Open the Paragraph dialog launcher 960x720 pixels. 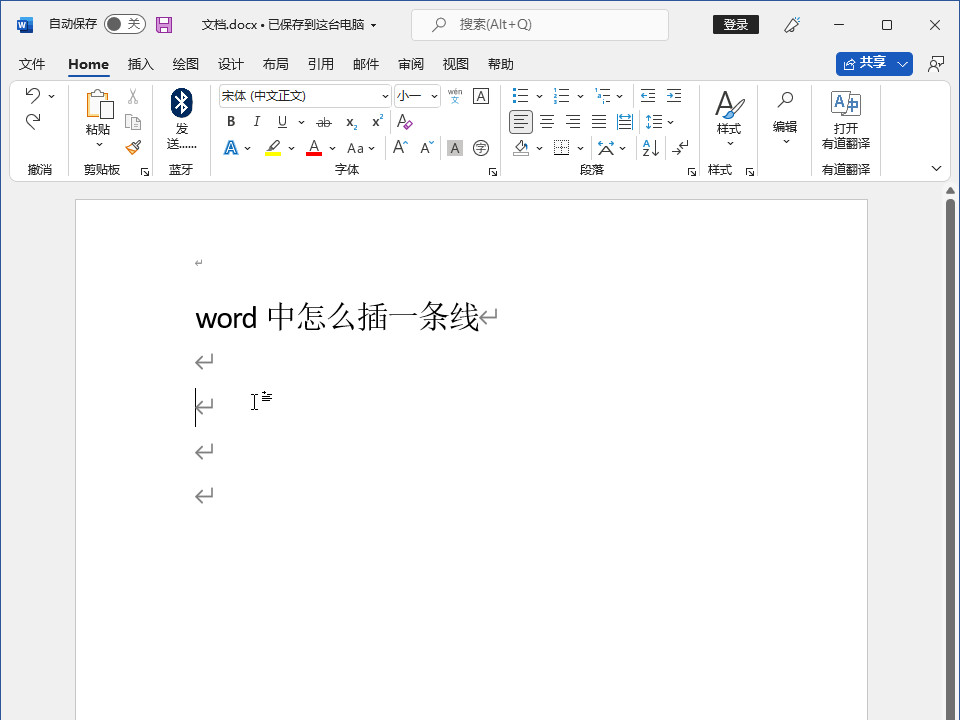click(692, 172)
